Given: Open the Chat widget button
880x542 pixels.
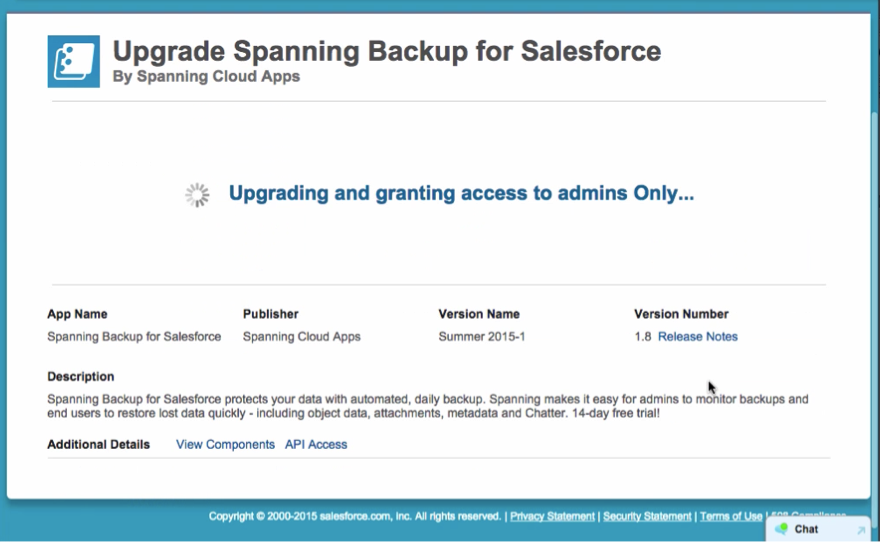Looking at the screenshot, I should (x=818, y=529).
